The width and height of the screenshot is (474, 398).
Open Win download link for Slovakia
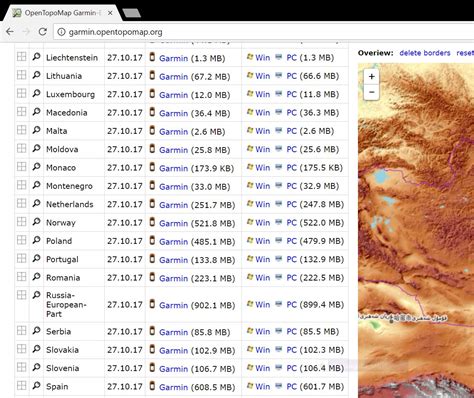tap(262, 350)
